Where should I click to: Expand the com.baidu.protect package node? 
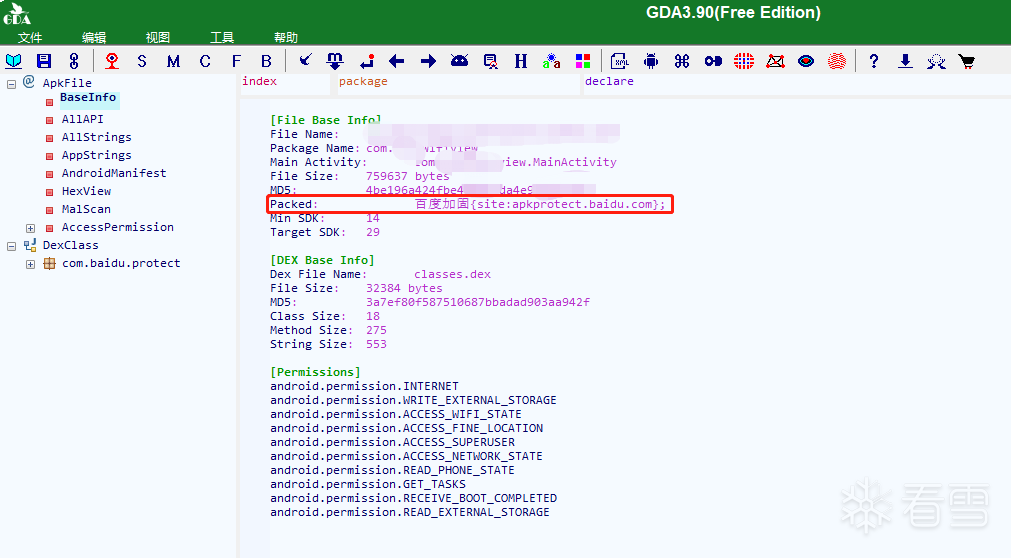[x=30, y=264]
